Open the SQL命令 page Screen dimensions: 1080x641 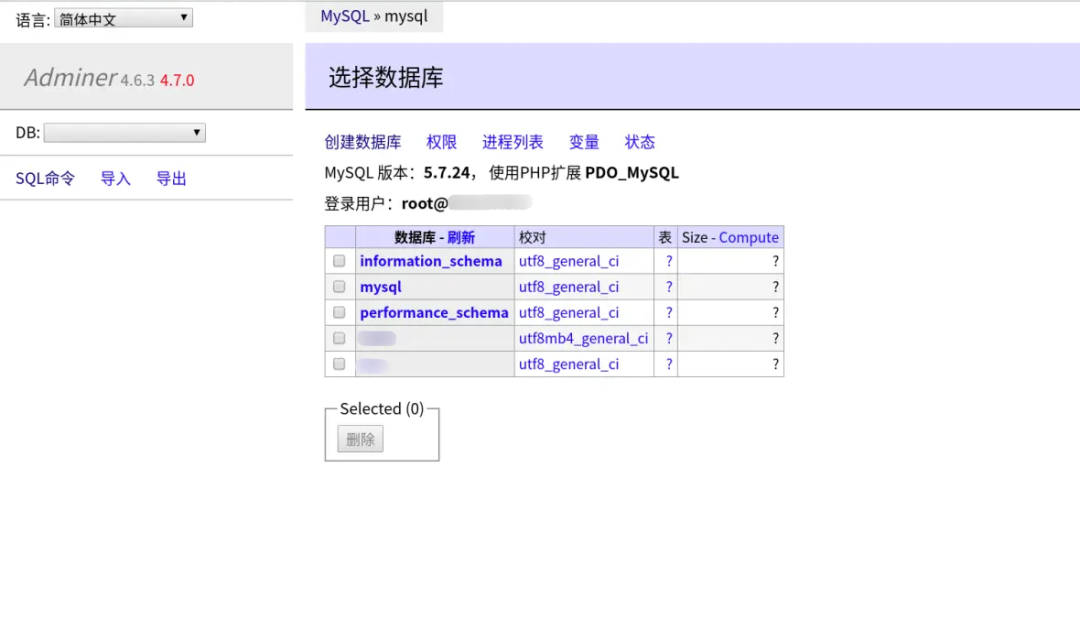[x=45, y=178]
